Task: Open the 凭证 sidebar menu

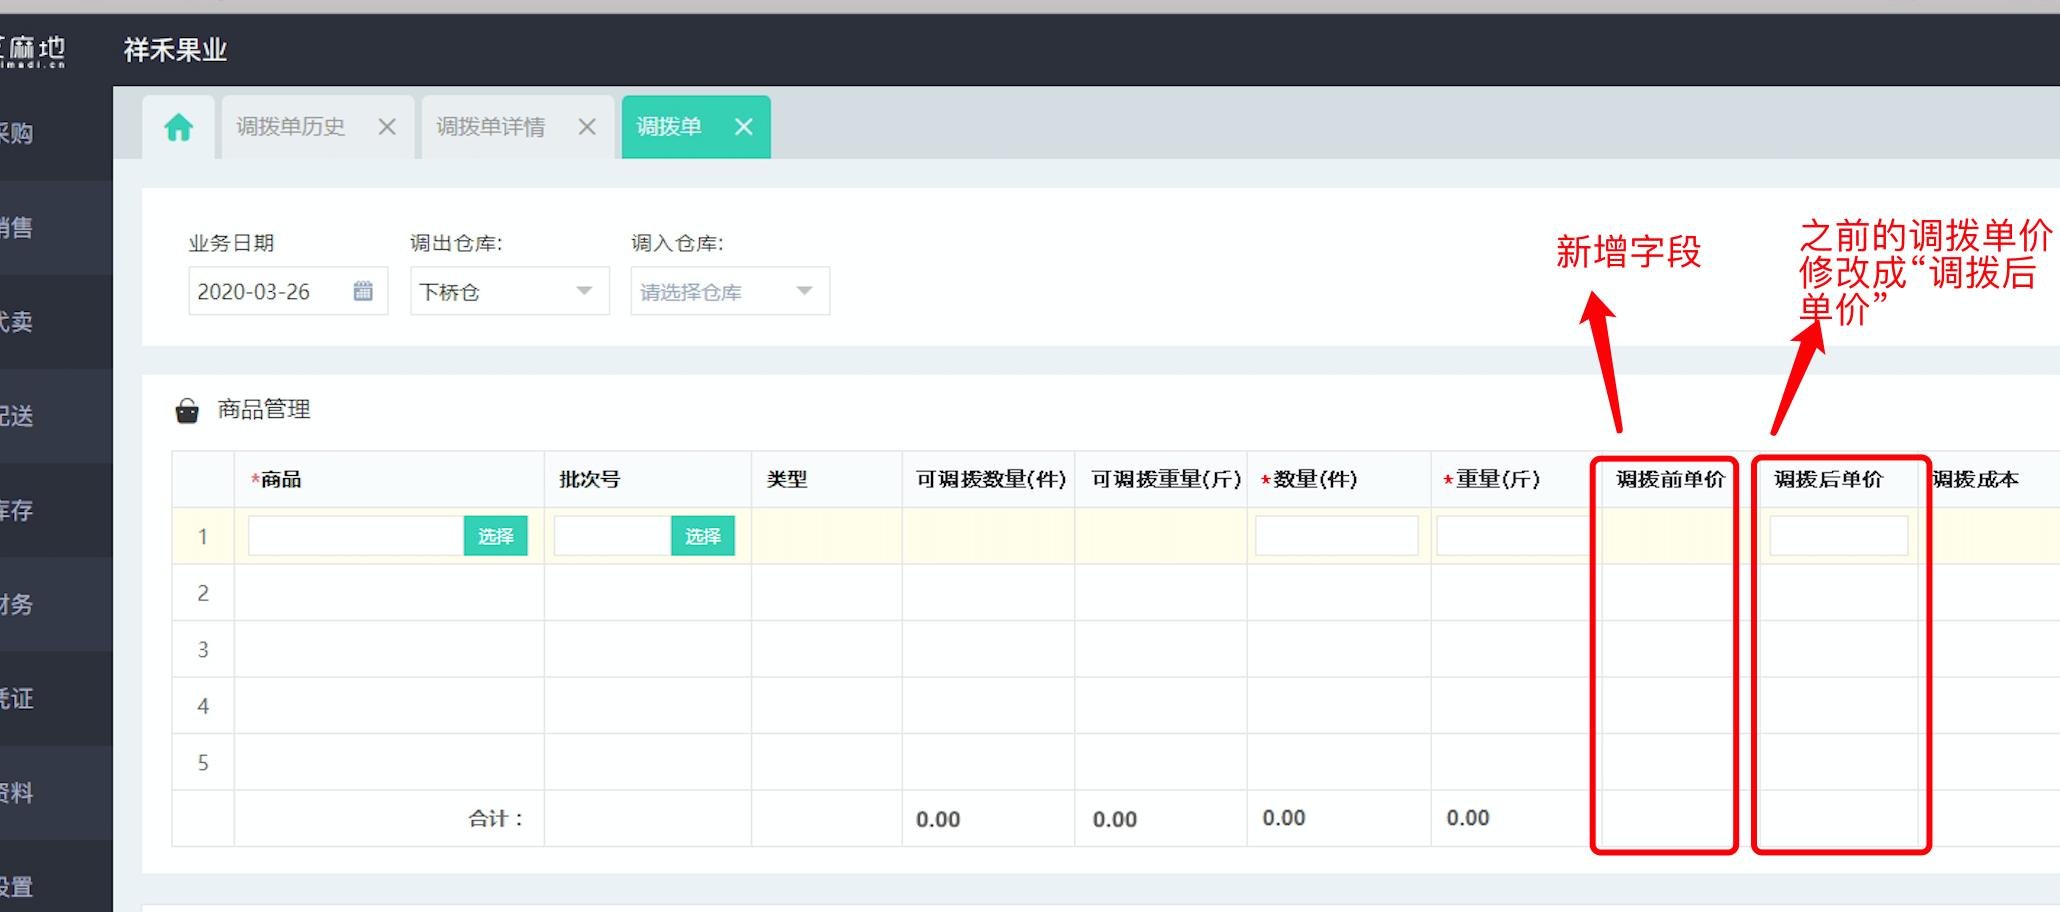Action: tap(56, 698)
